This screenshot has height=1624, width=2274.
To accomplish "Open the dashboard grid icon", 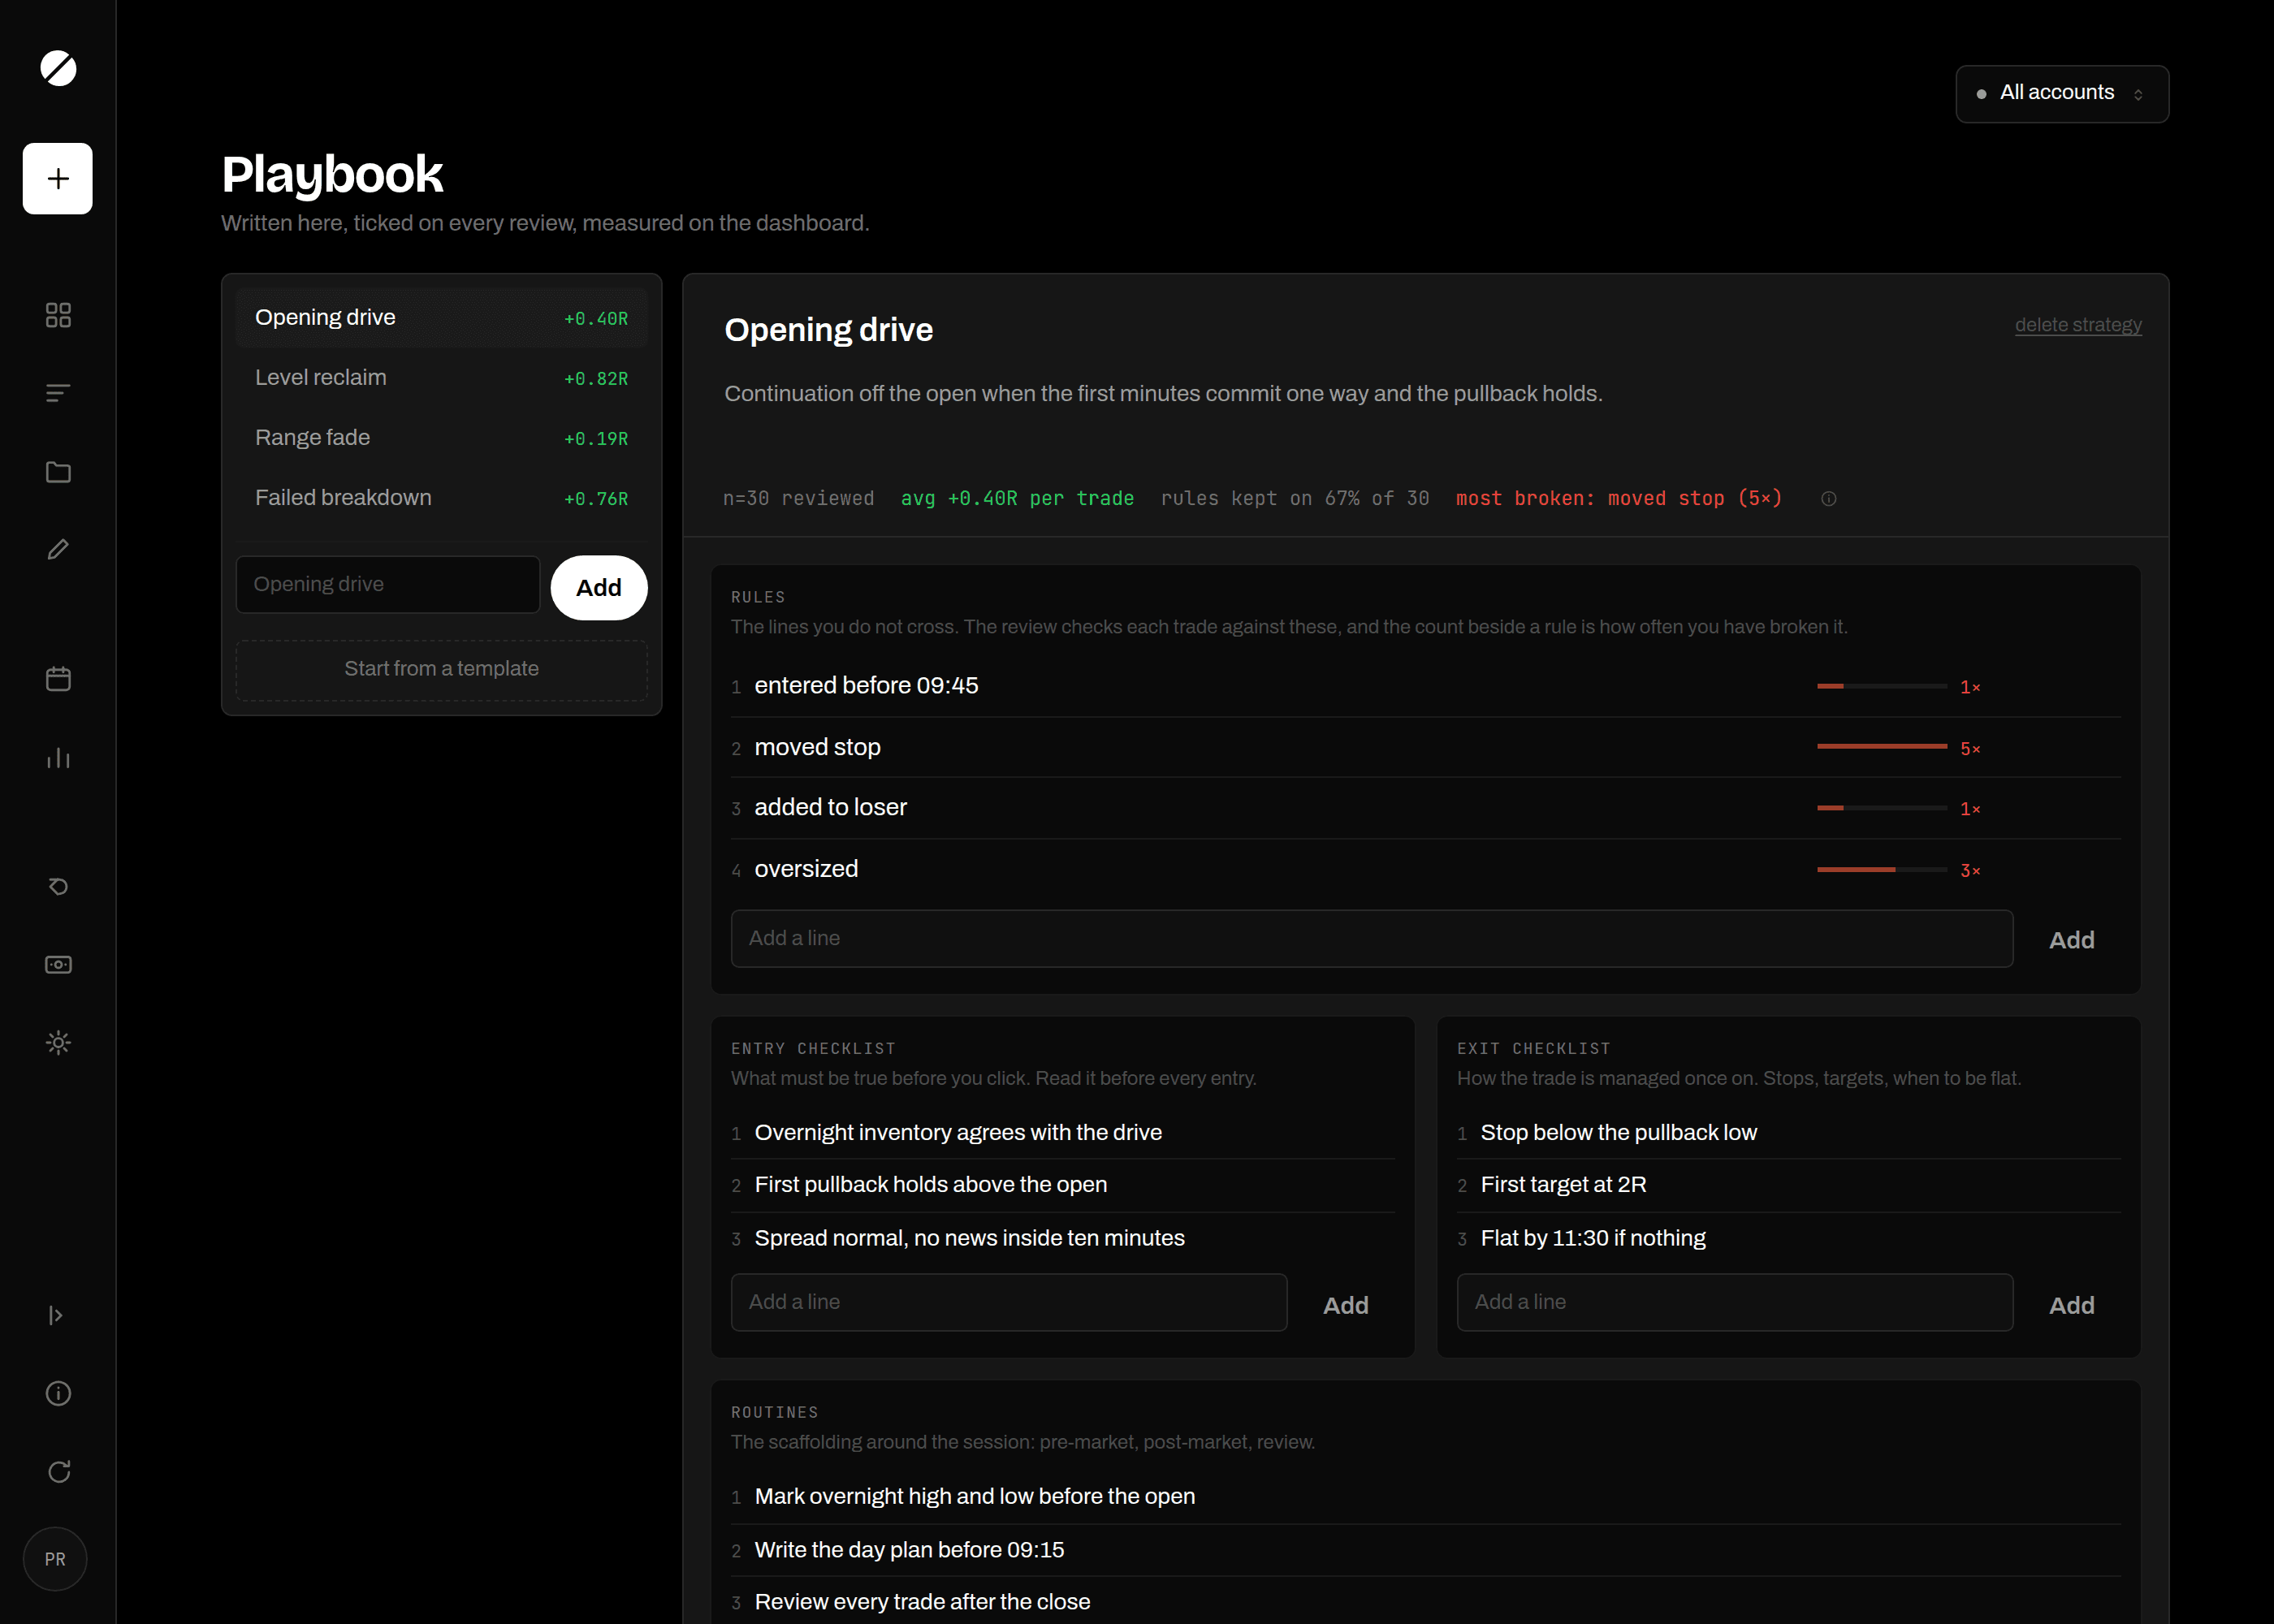I will coord(58,315).
